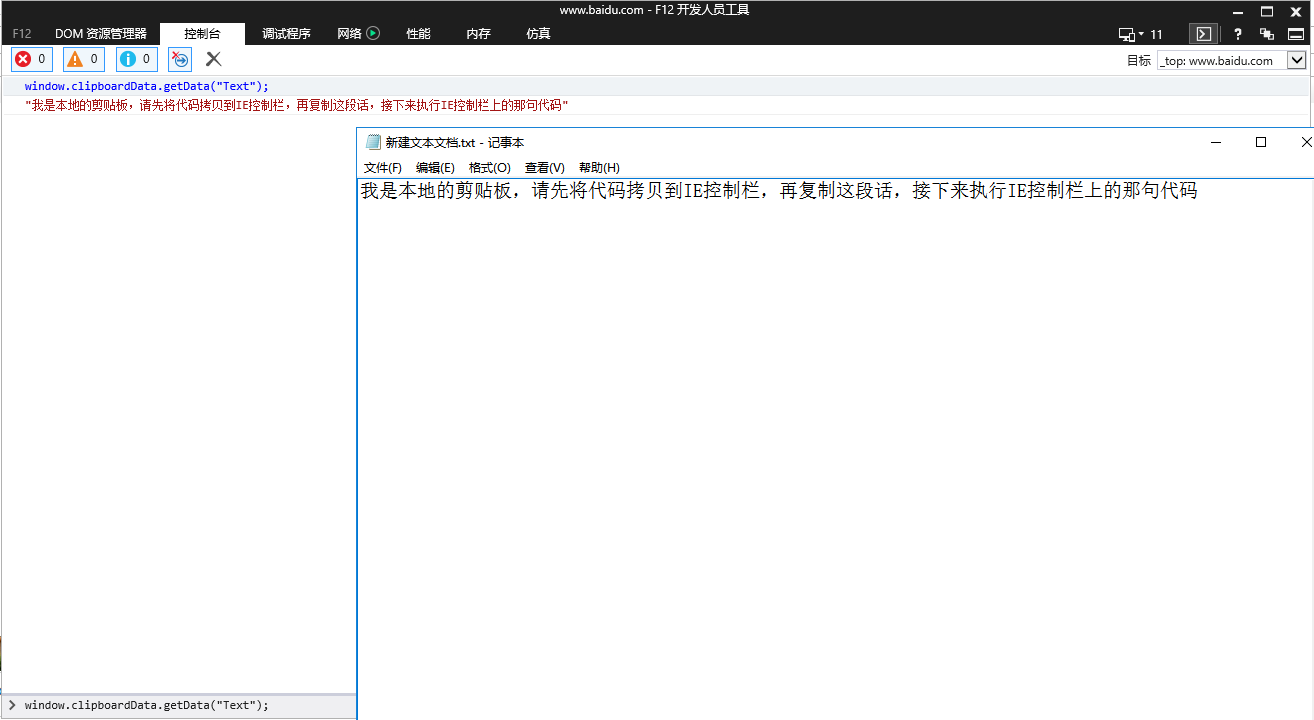Click the Chinese text line in the Notepad editor
Screen dimensions: 1314x720
(779, 191)
